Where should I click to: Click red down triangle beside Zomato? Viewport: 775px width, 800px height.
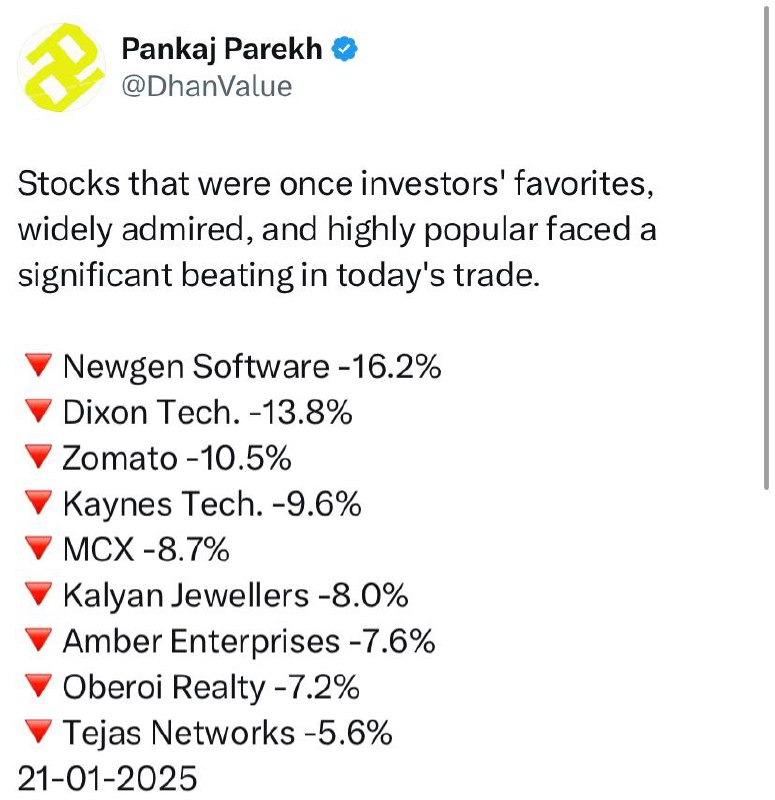[x=38, y=456]
